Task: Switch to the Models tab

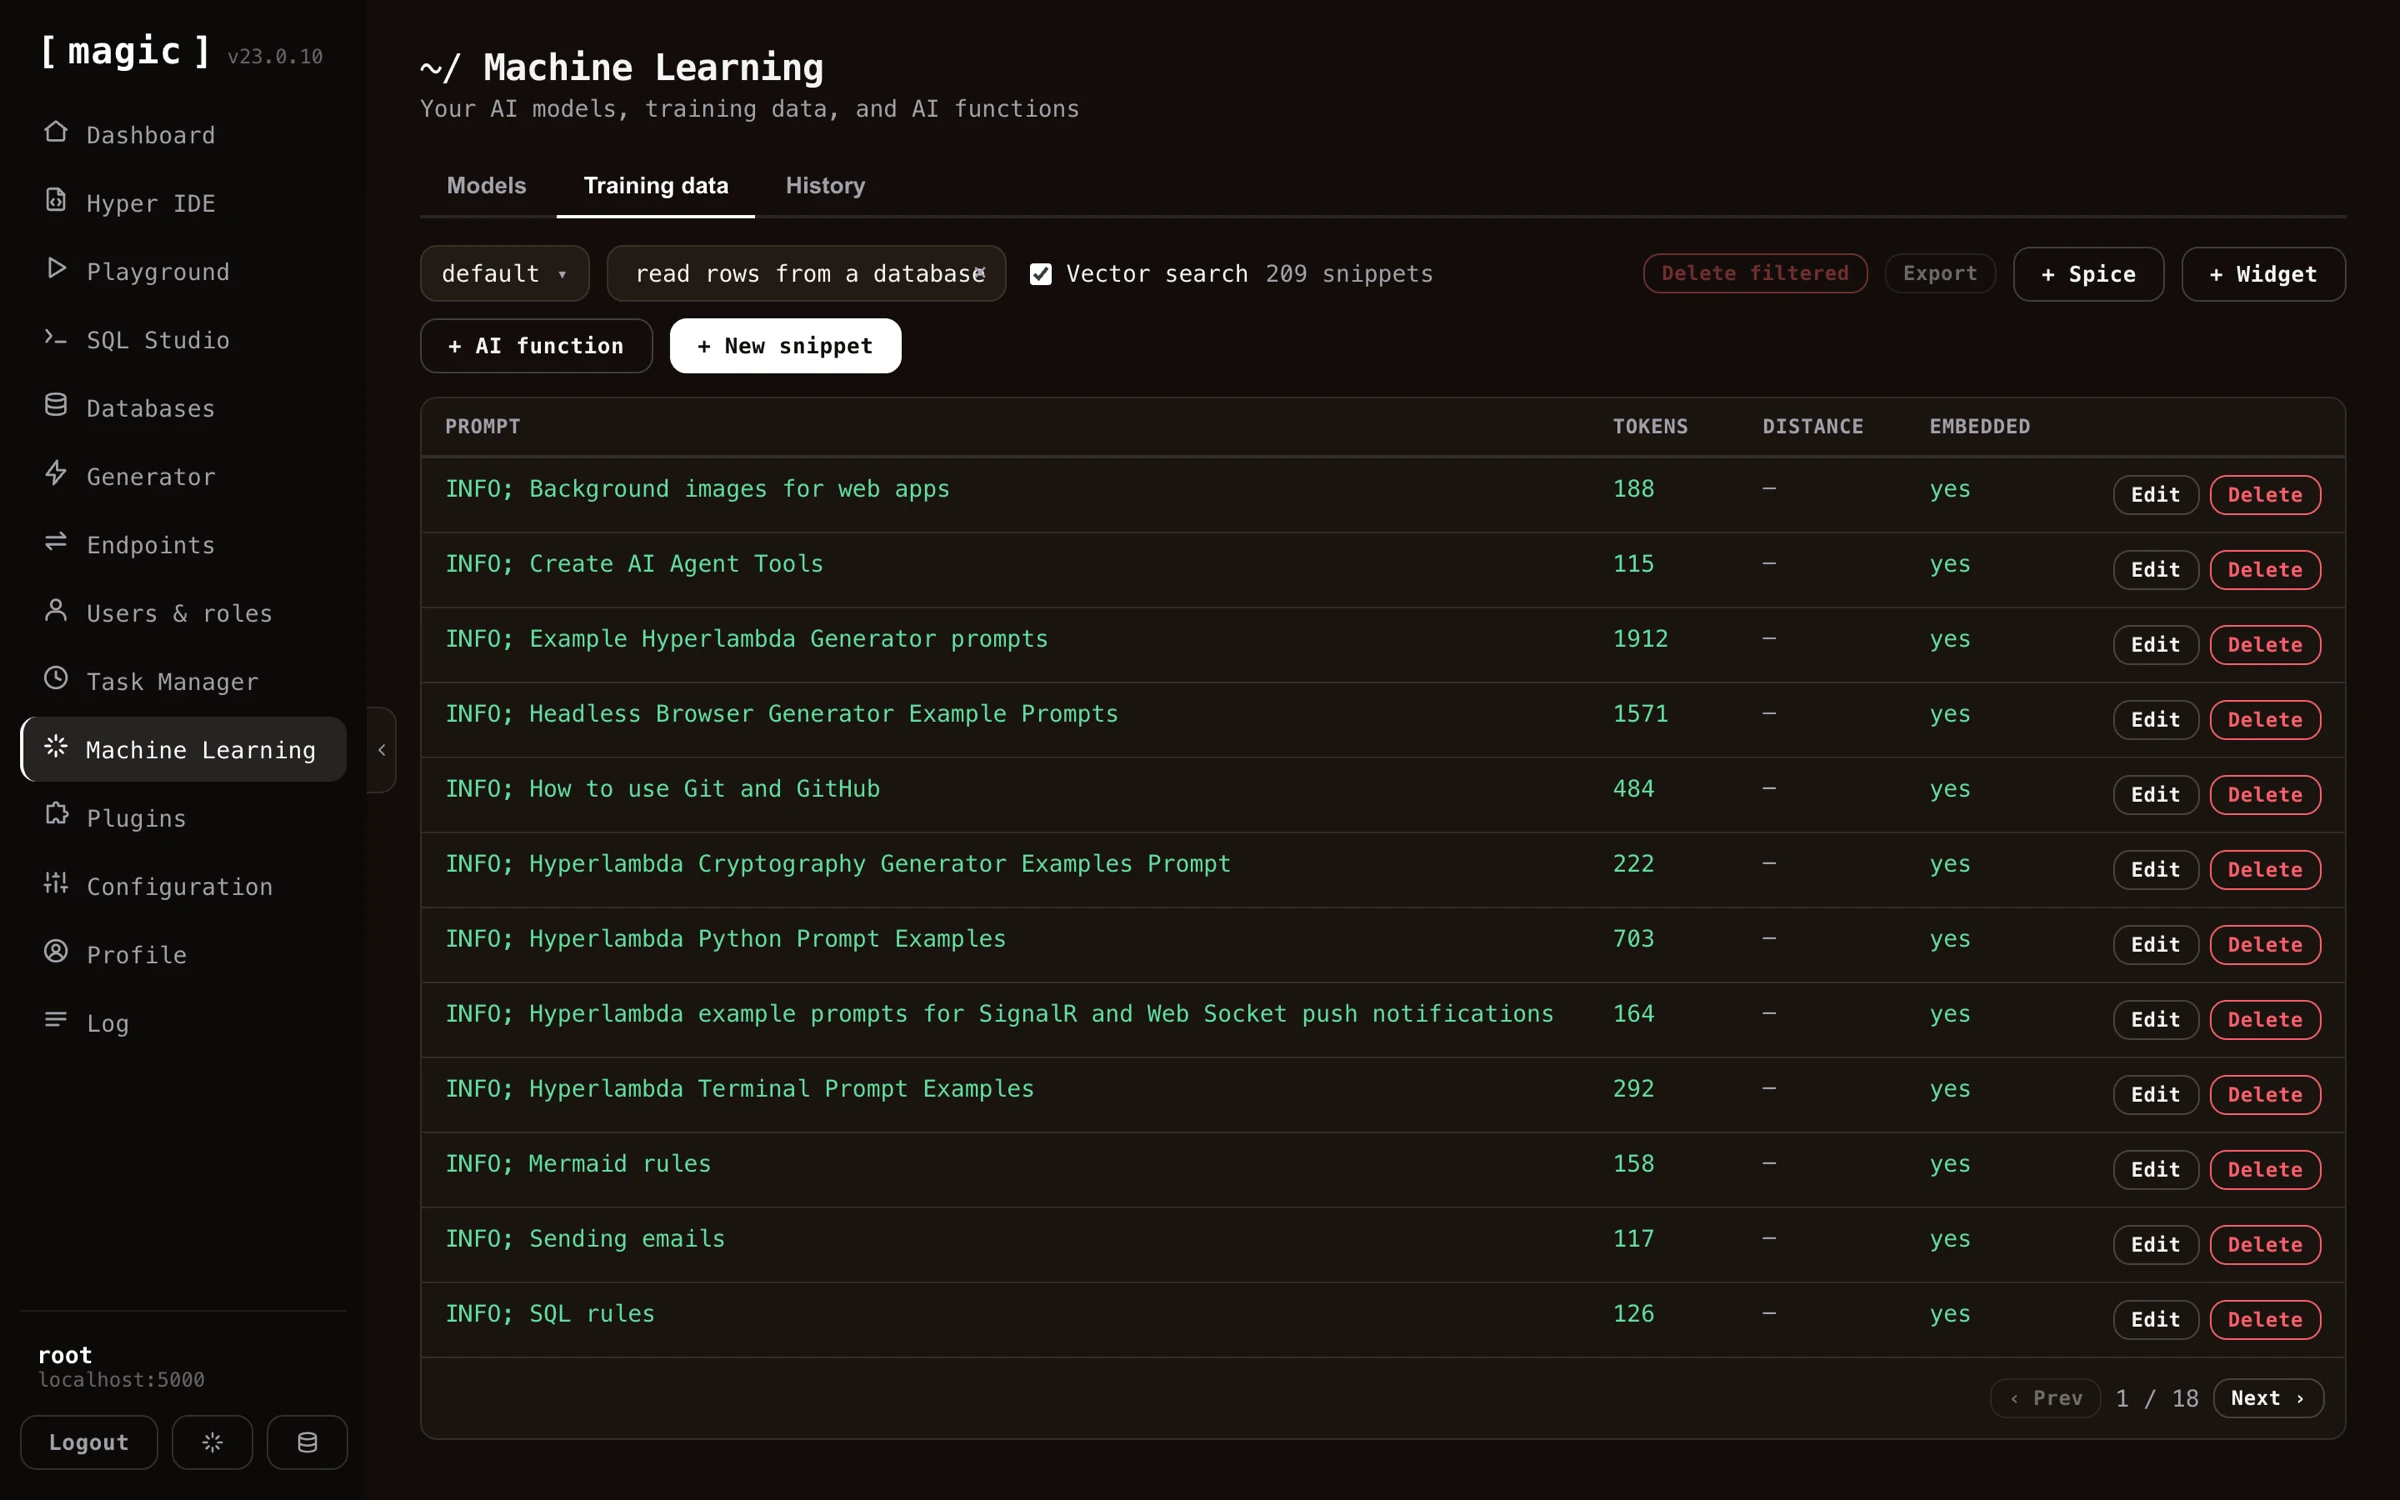Action: coord(486,186)
